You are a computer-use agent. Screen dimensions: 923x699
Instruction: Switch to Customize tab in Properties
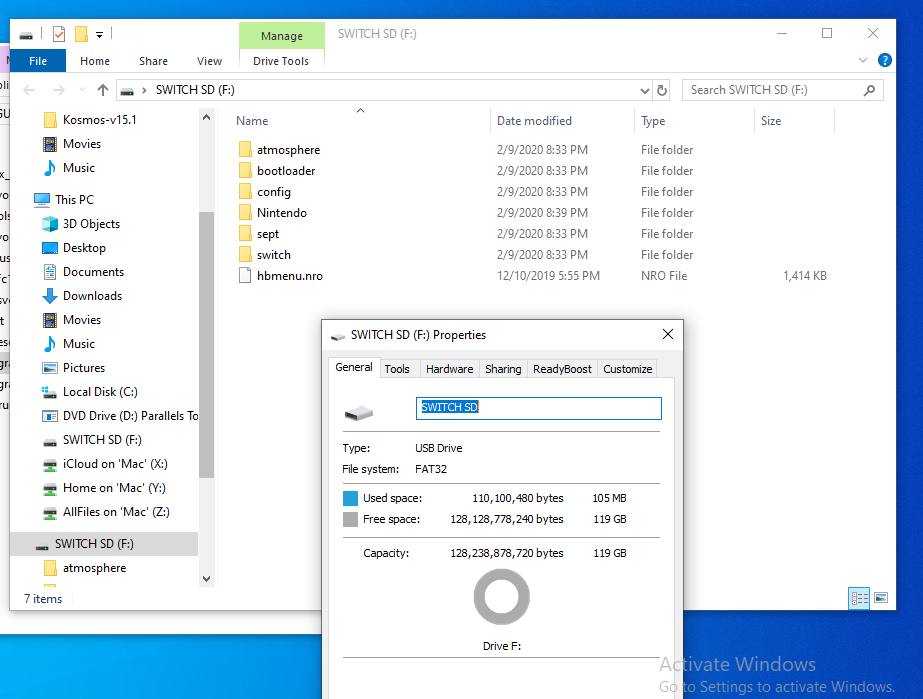pos(627,369)
